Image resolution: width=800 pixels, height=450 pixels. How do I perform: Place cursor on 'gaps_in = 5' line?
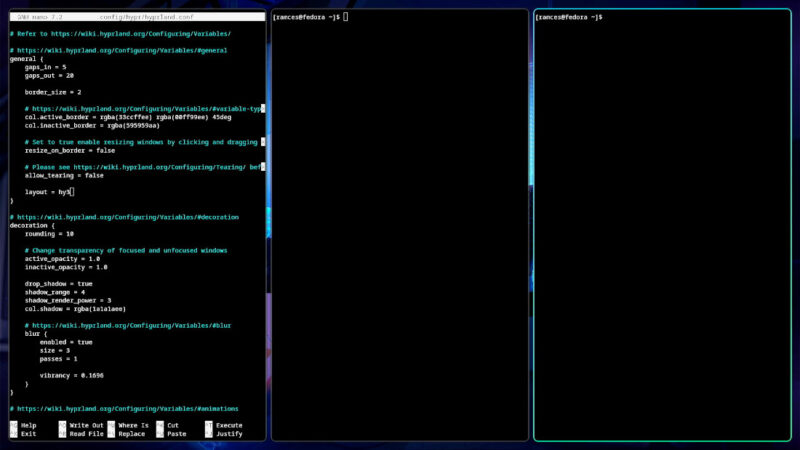(45, 67)
